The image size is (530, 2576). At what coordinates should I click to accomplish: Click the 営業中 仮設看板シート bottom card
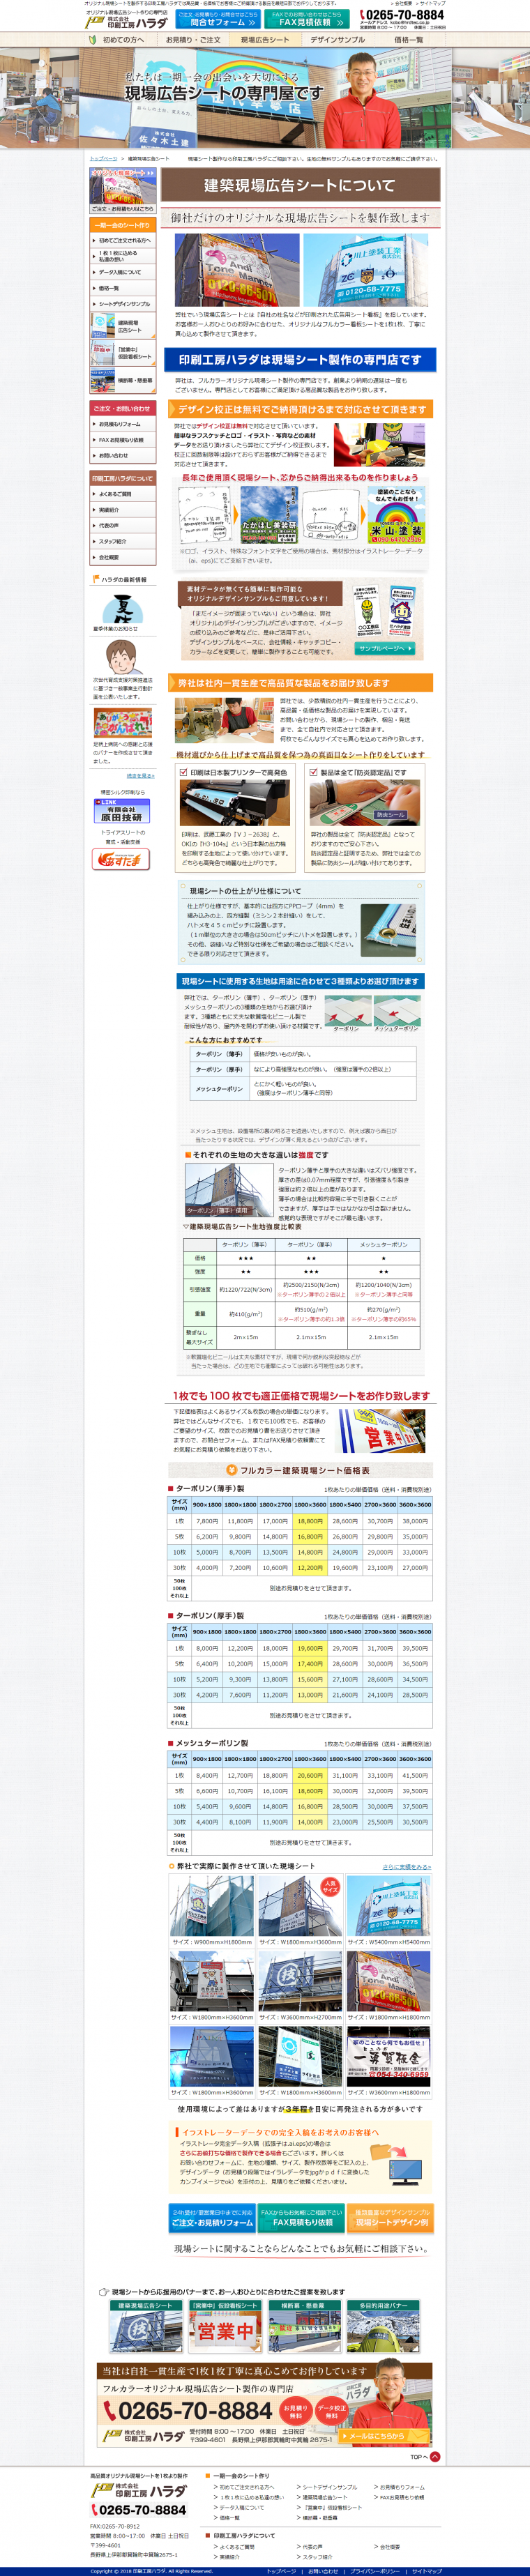(x=226, y=2326)
